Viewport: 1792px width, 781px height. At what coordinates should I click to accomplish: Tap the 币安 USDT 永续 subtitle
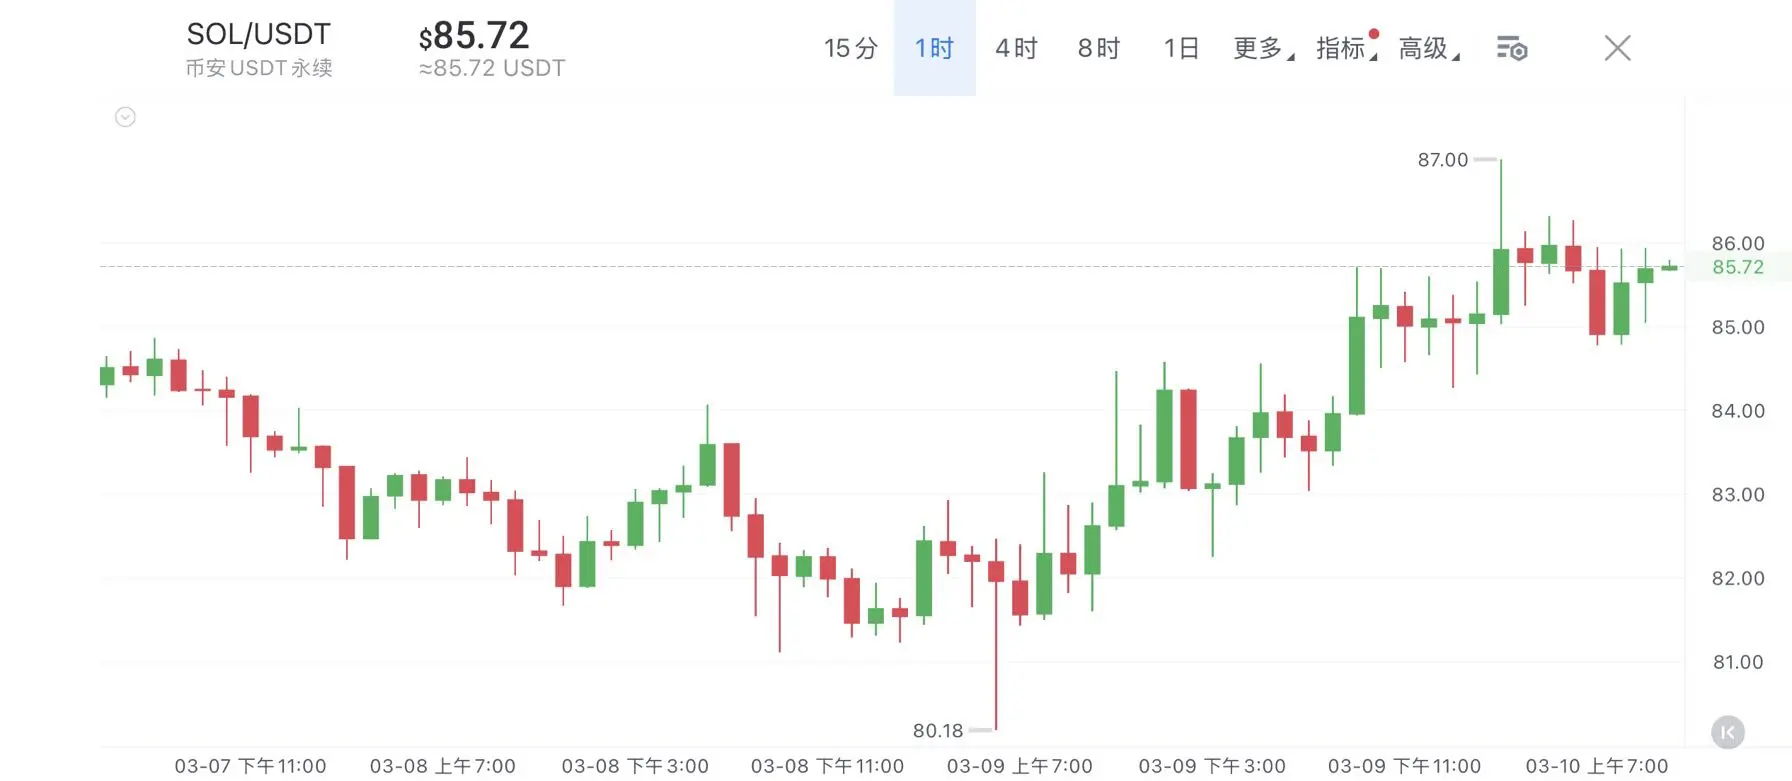click(259, 68)
